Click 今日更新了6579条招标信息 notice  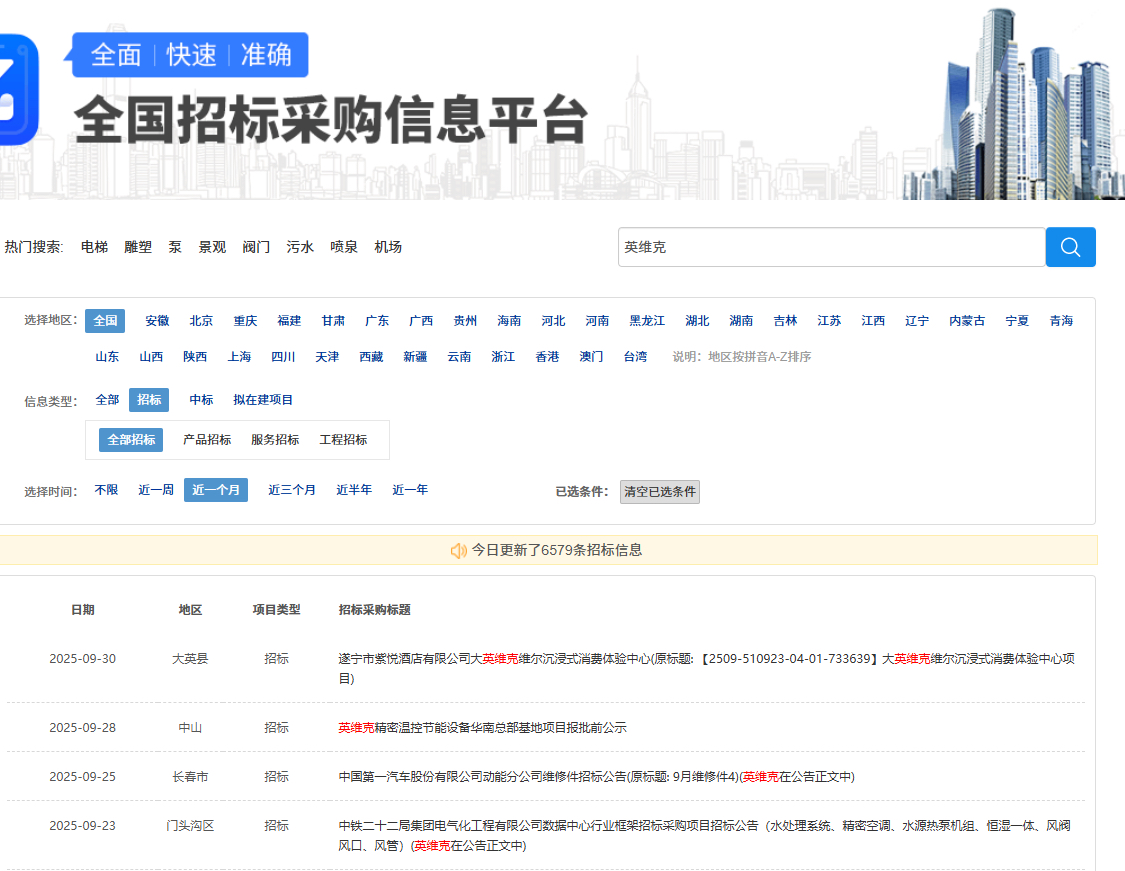click(x=556, y=550)
